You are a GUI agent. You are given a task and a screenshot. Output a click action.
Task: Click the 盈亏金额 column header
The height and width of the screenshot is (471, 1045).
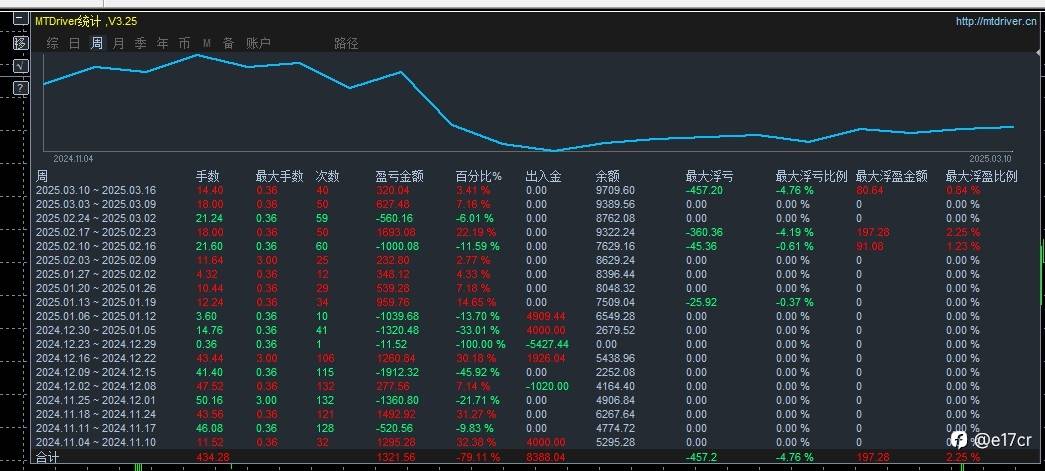399,176
